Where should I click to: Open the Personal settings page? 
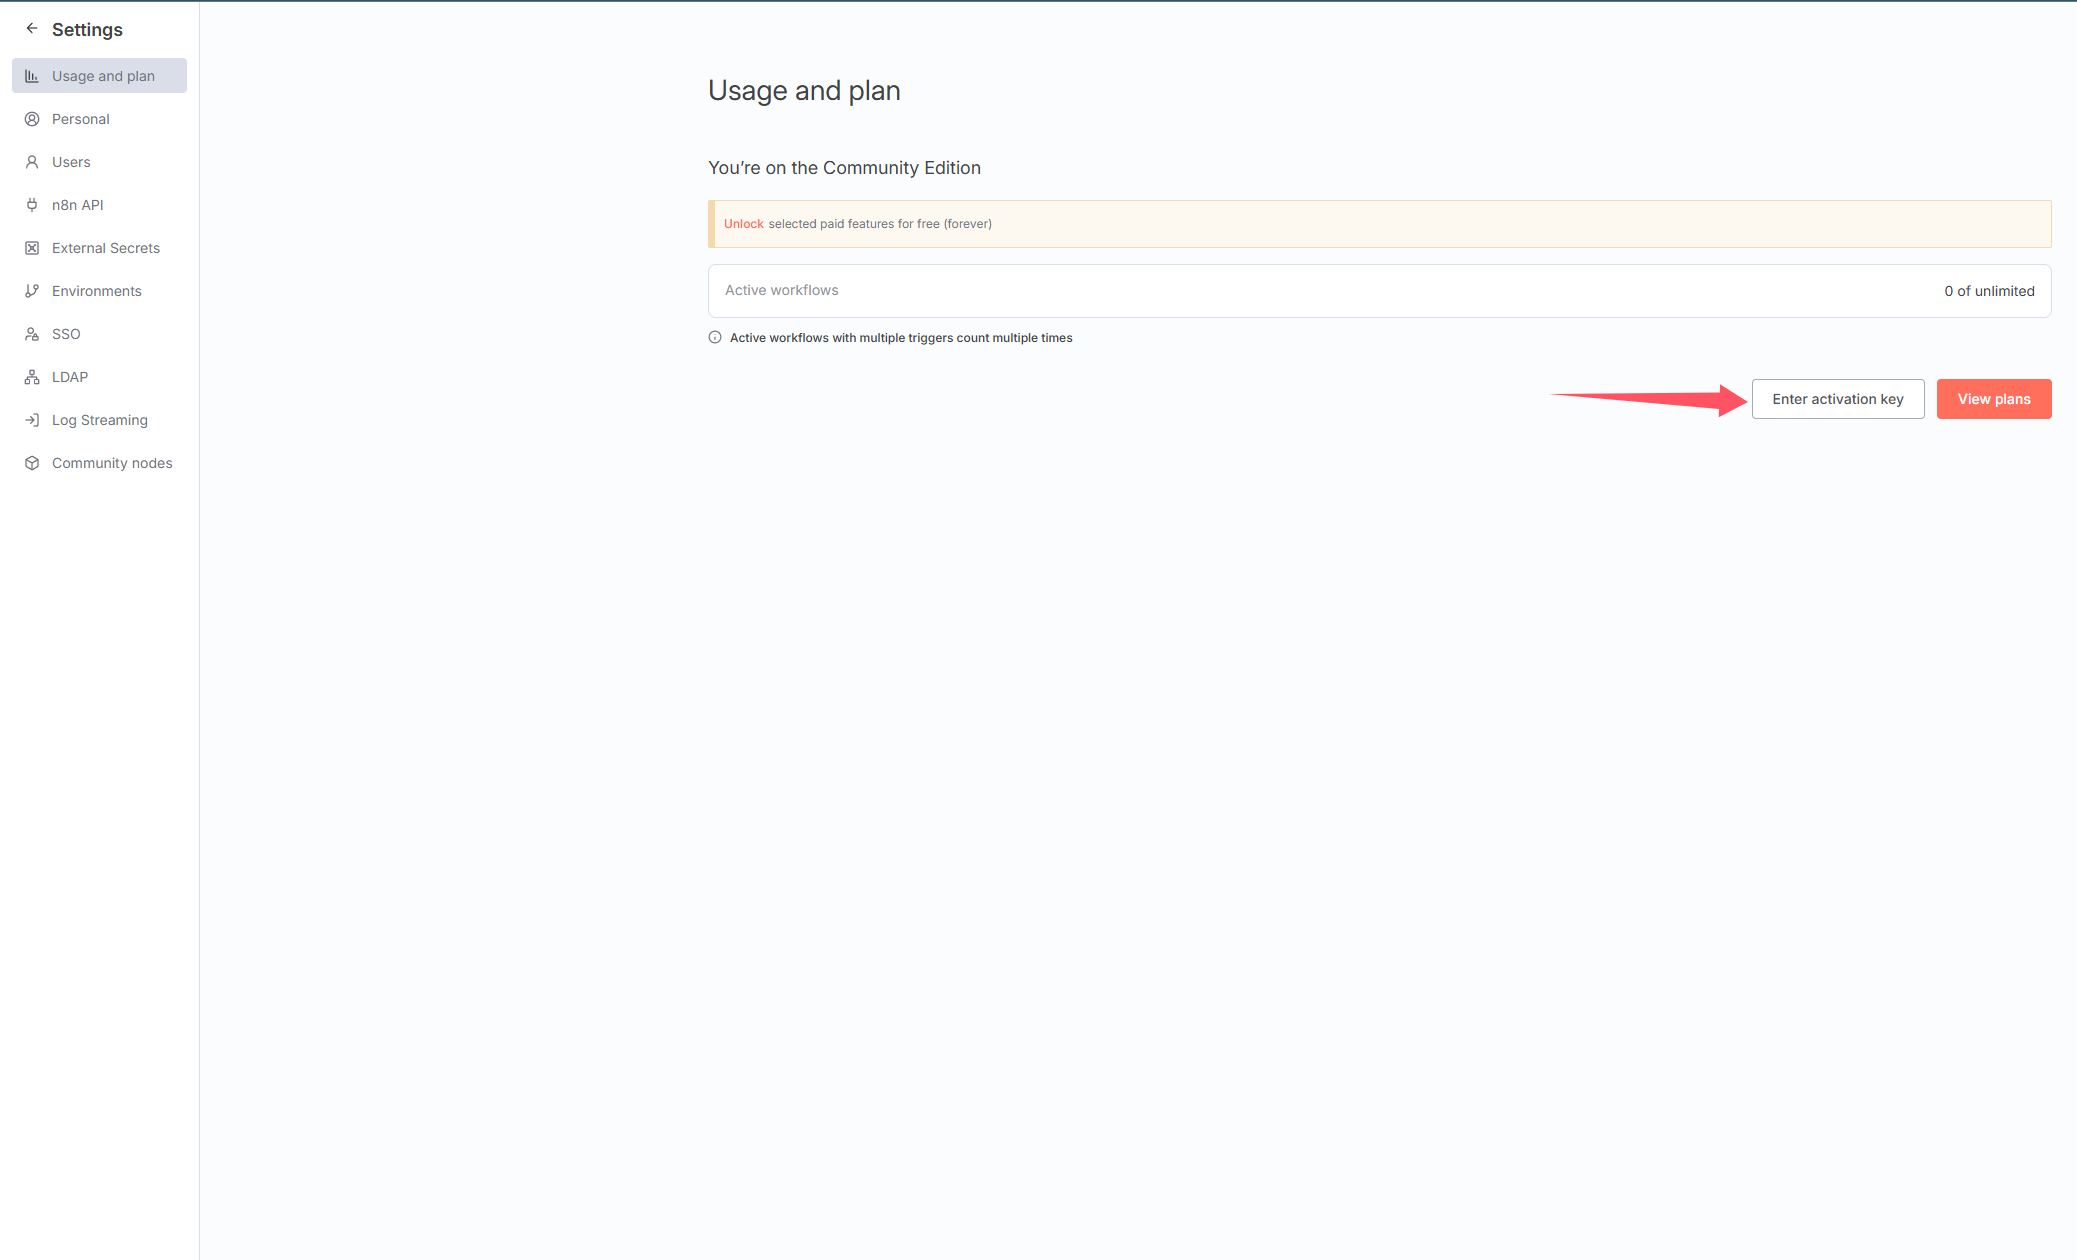81,119
